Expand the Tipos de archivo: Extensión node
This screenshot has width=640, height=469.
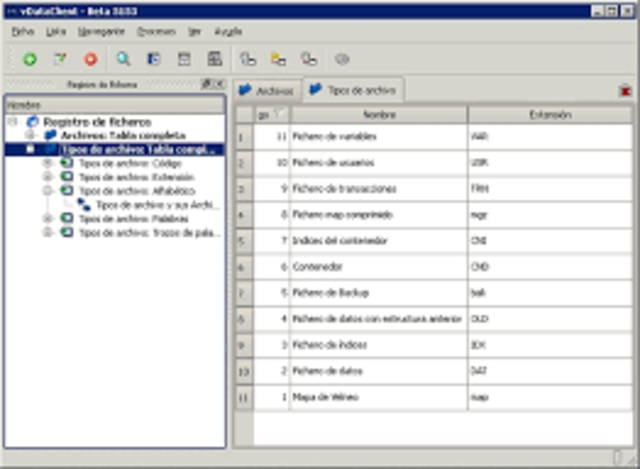tap(47, 177)
